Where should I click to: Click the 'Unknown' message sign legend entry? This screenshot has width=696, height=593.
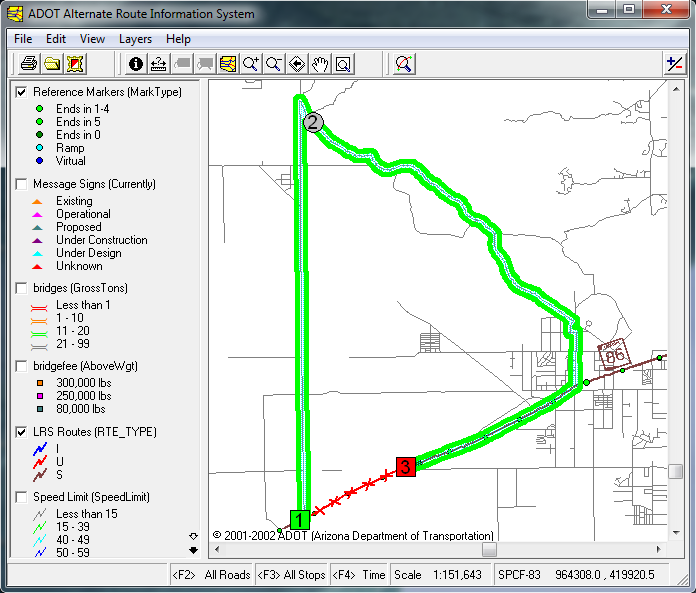pos(79,266)
